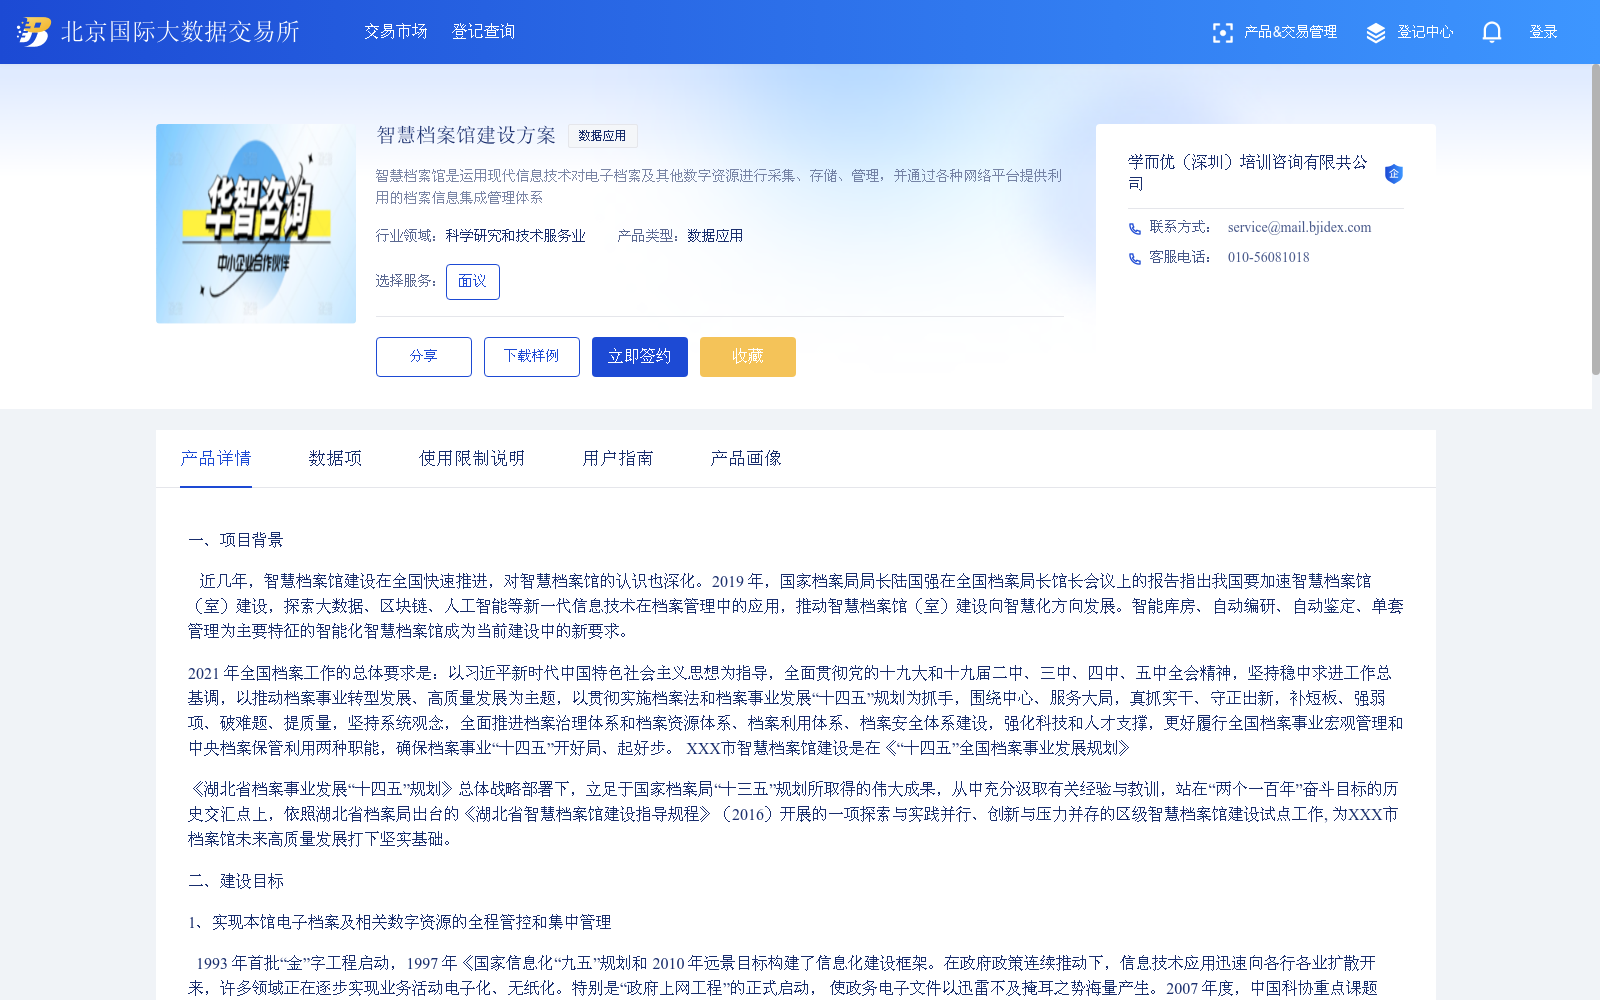Click the heading 一、项目背景
Screen dimensions: 1600x1000
tap(236, 540)
